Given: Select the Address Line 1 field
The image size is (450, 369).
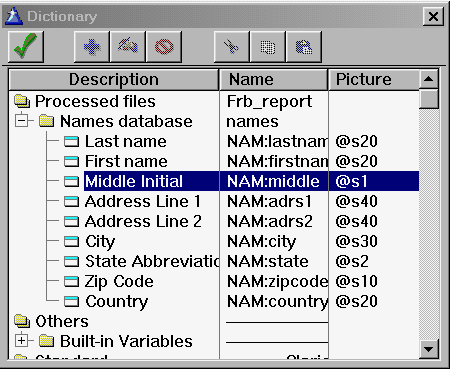Looking at the screenshot, I should click(143, 201).
